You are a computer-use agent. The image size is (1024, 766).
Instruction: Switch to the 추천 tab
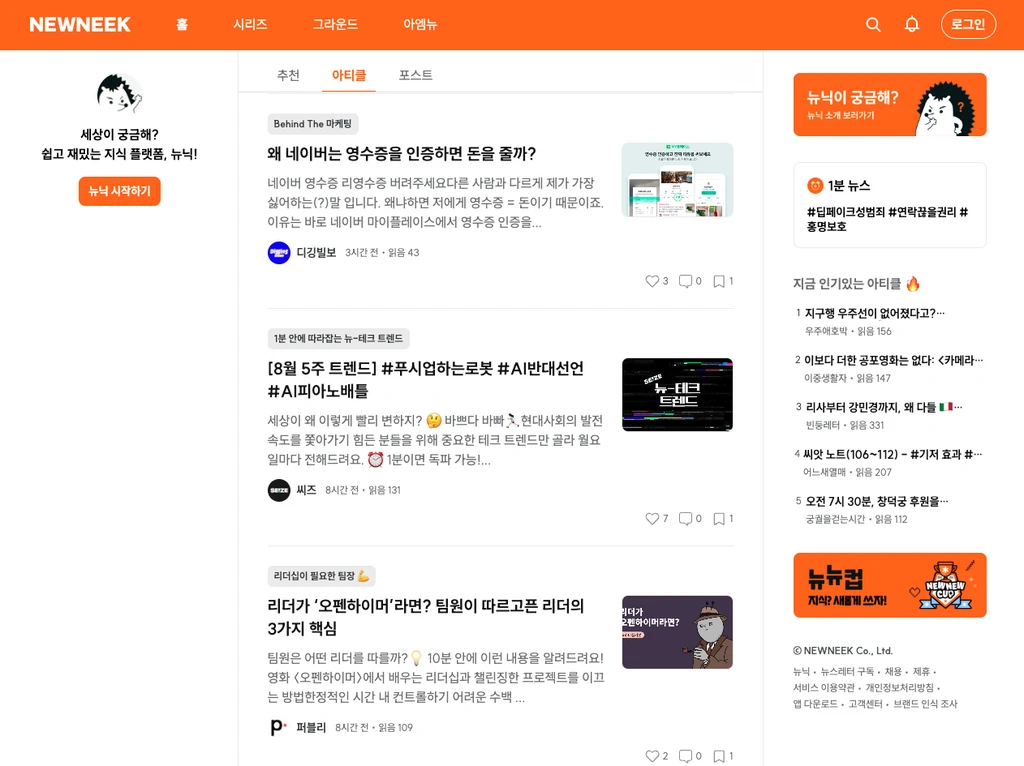tap(288, 75)
